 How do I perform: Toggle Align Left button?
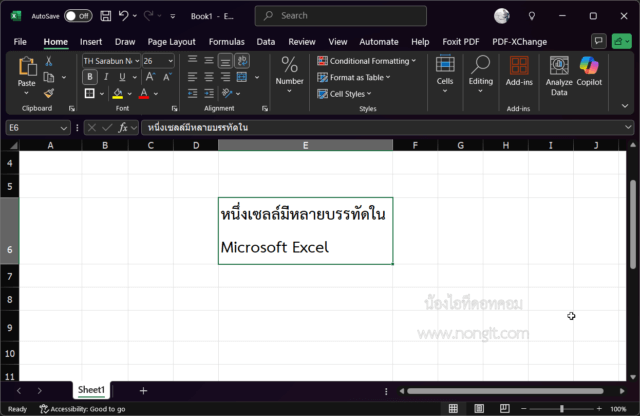192,77
